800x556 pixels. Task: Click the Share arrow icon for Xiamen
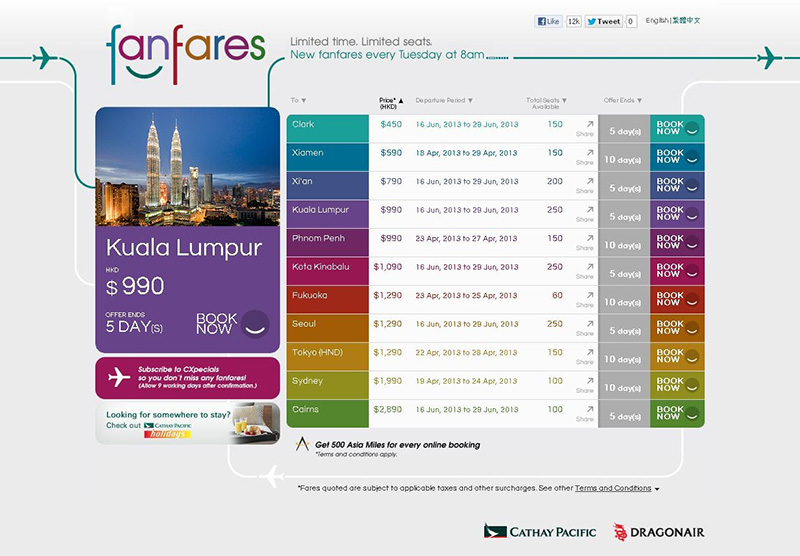pyautogui.click(x=590, y=153)
